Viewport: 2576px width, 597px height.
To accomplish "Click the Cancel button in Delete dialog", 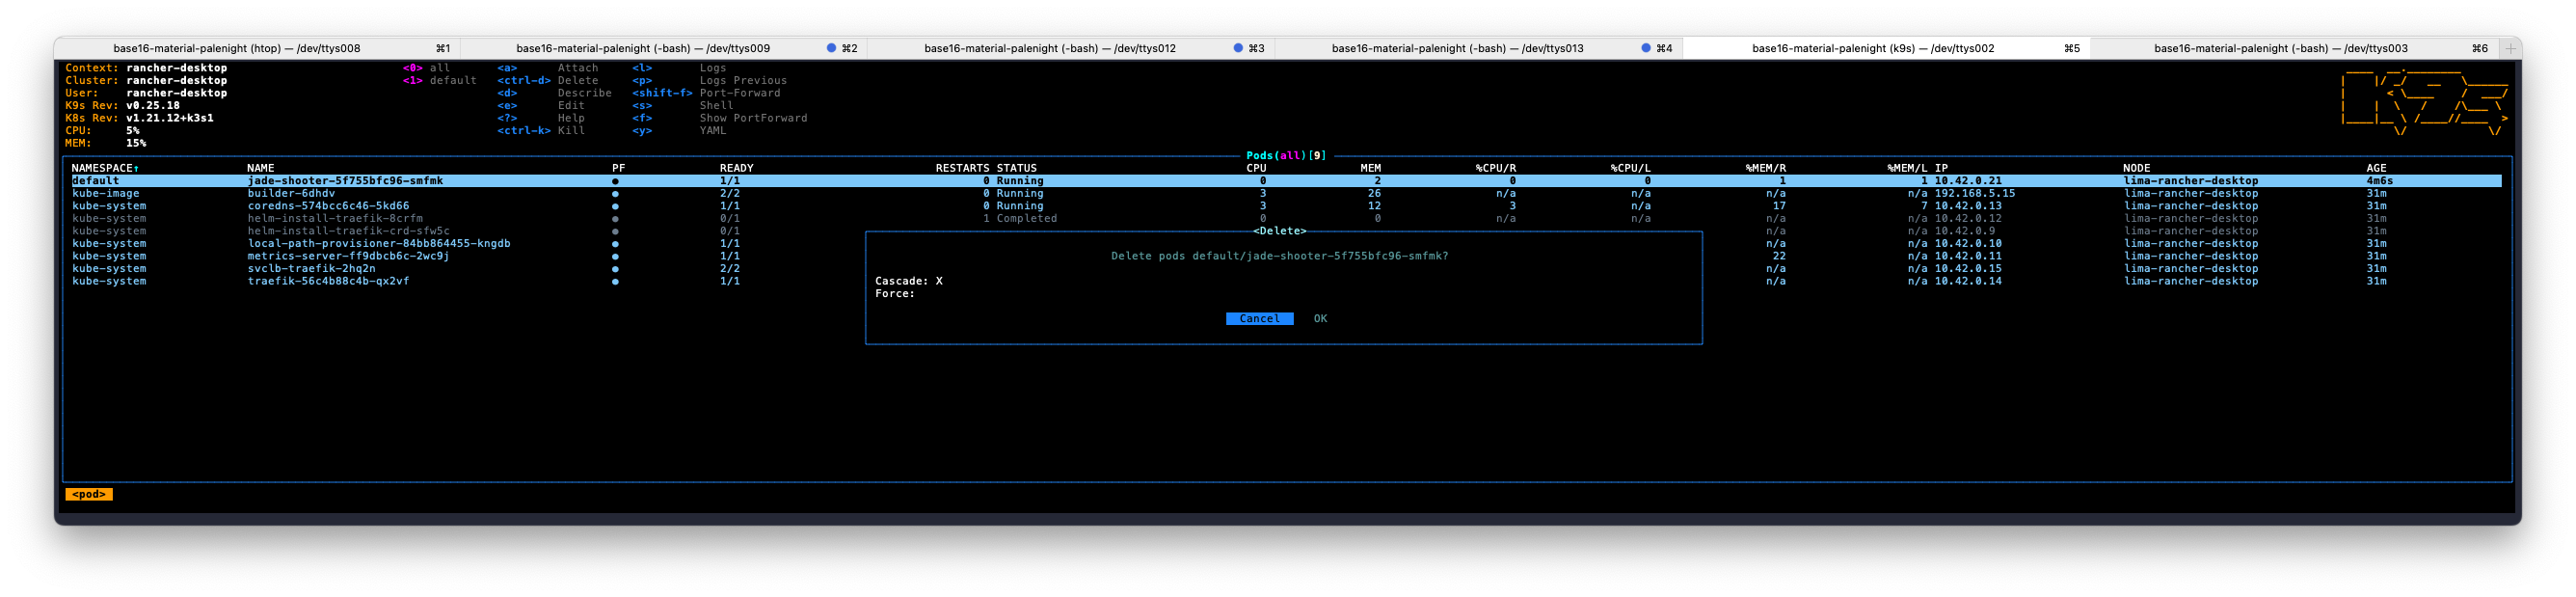I will click(x=1259, y=319).
